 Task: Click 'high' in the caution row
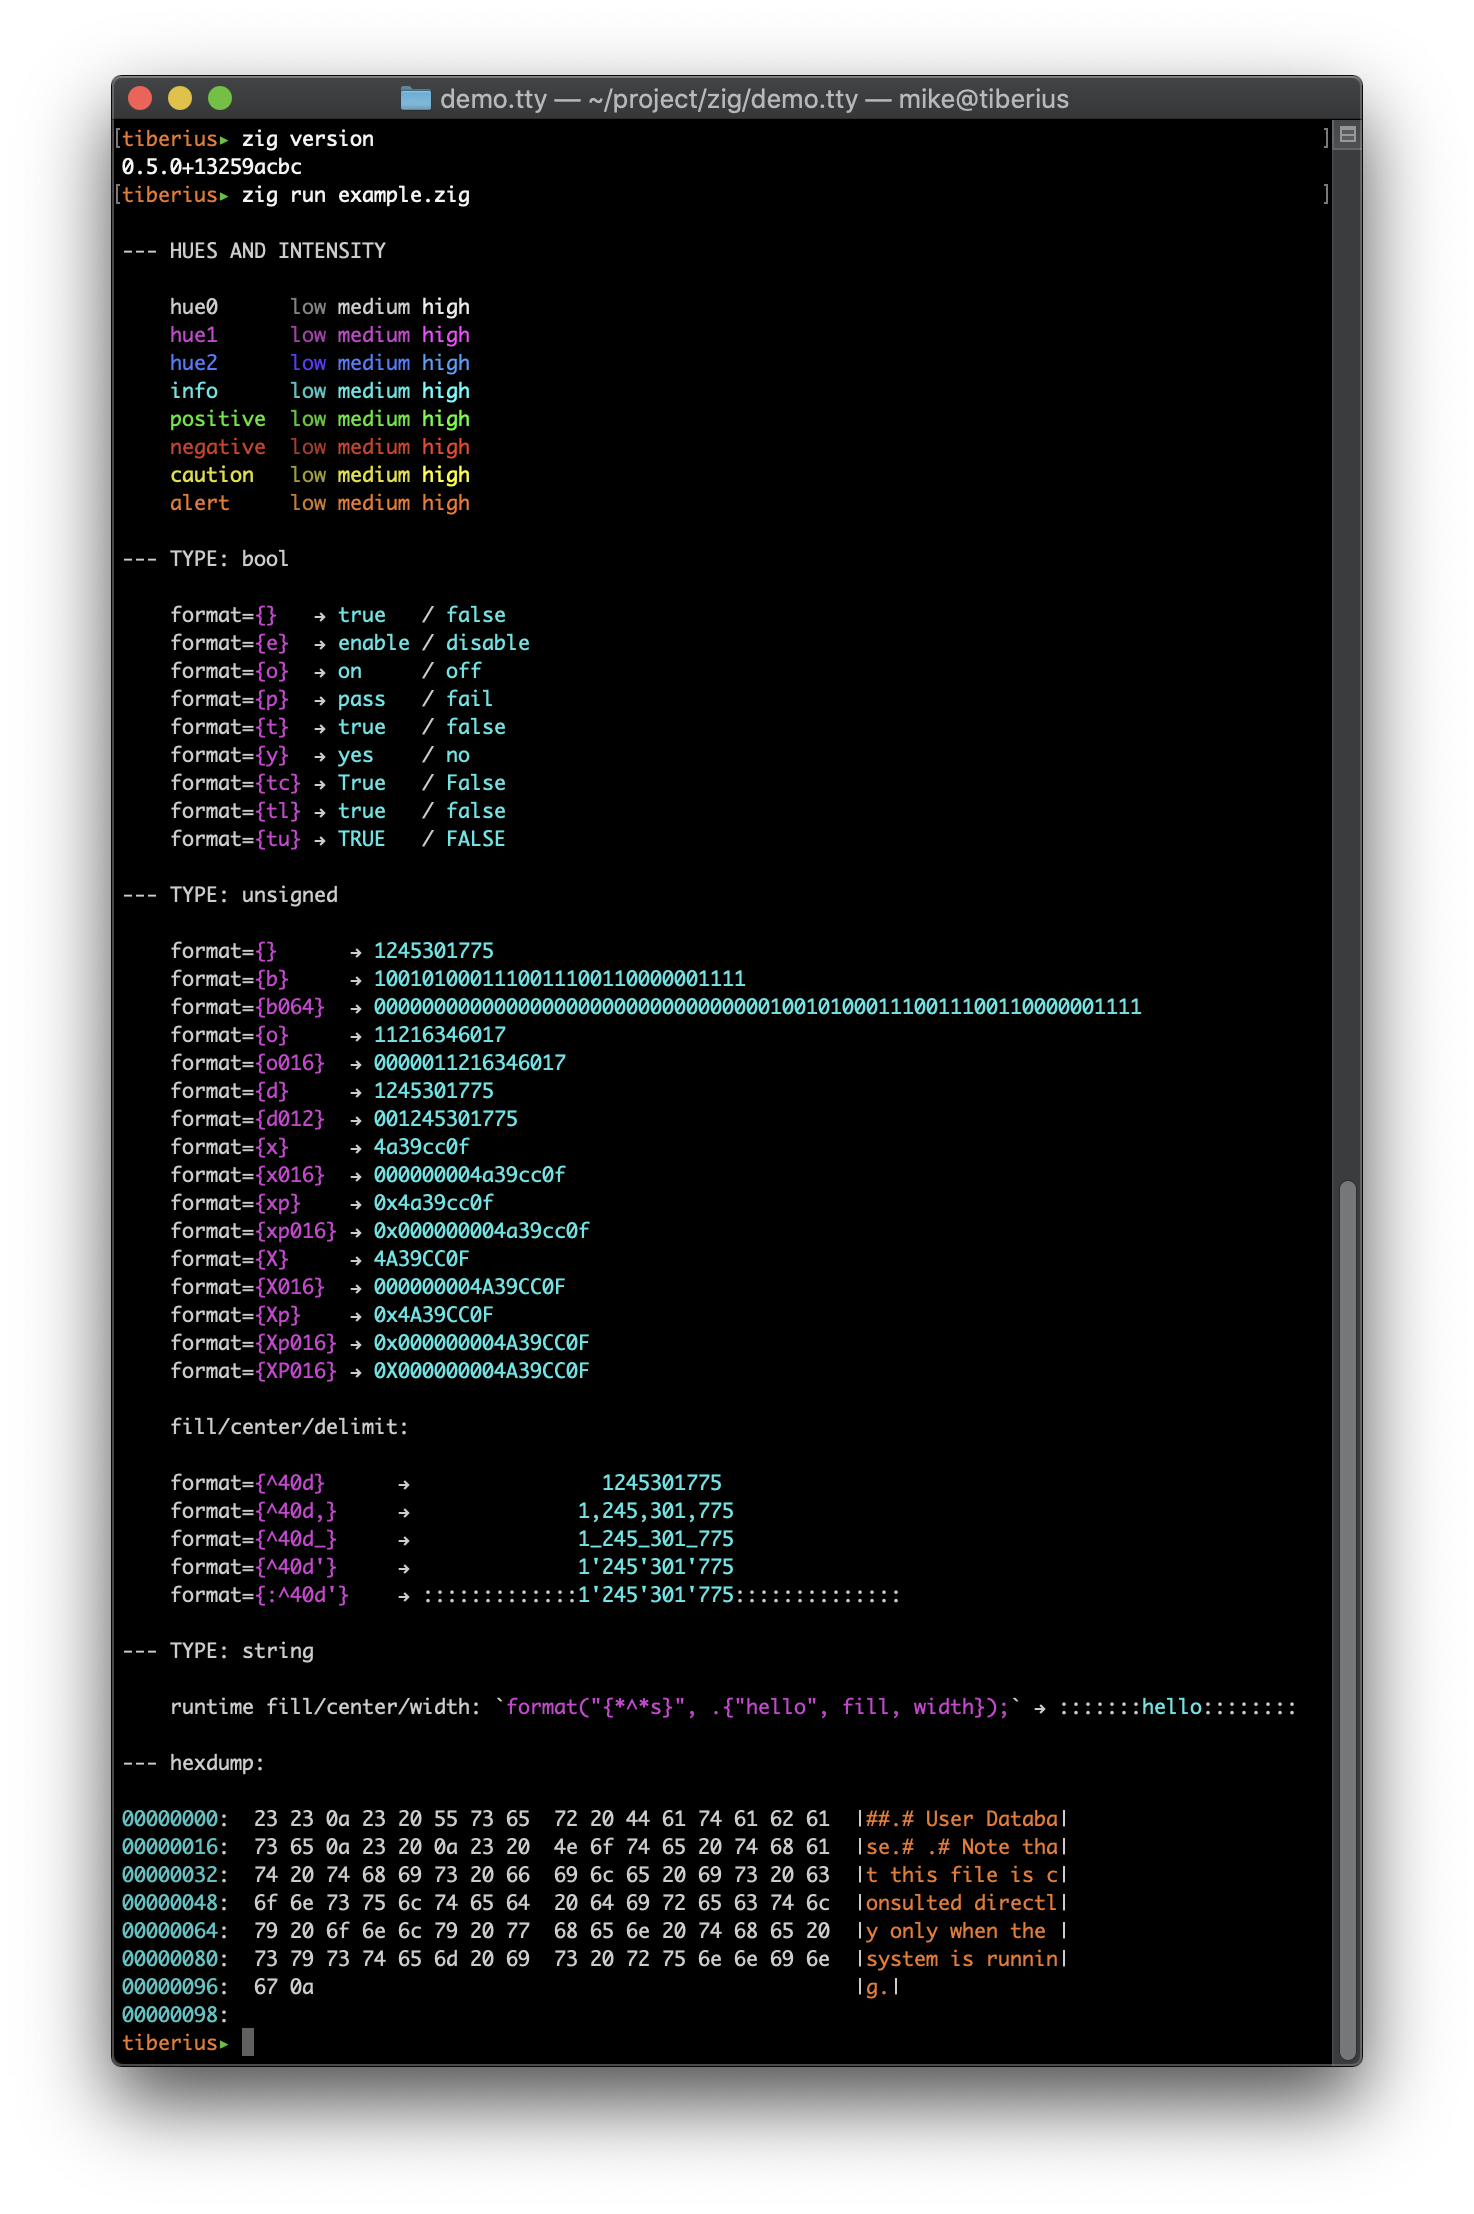[446, 475]
